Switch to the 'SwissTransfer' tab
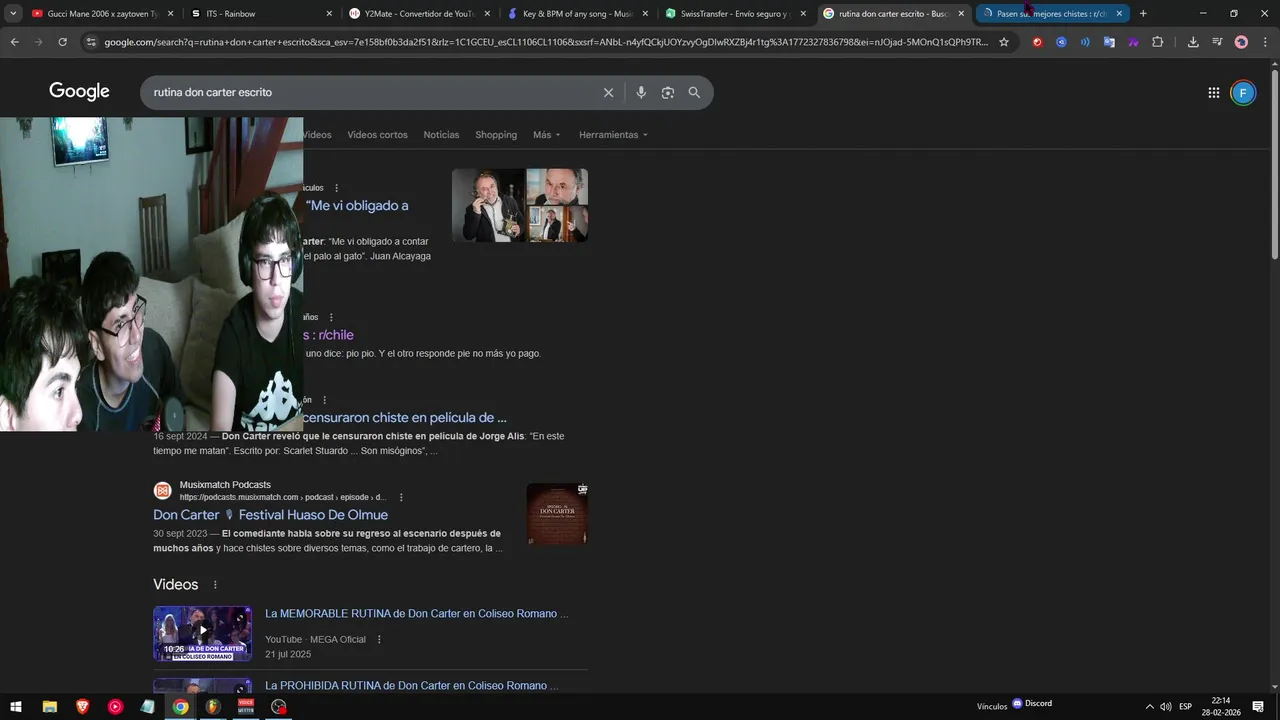Screen dimensions: 1280x720 click(x=737, y=14)
